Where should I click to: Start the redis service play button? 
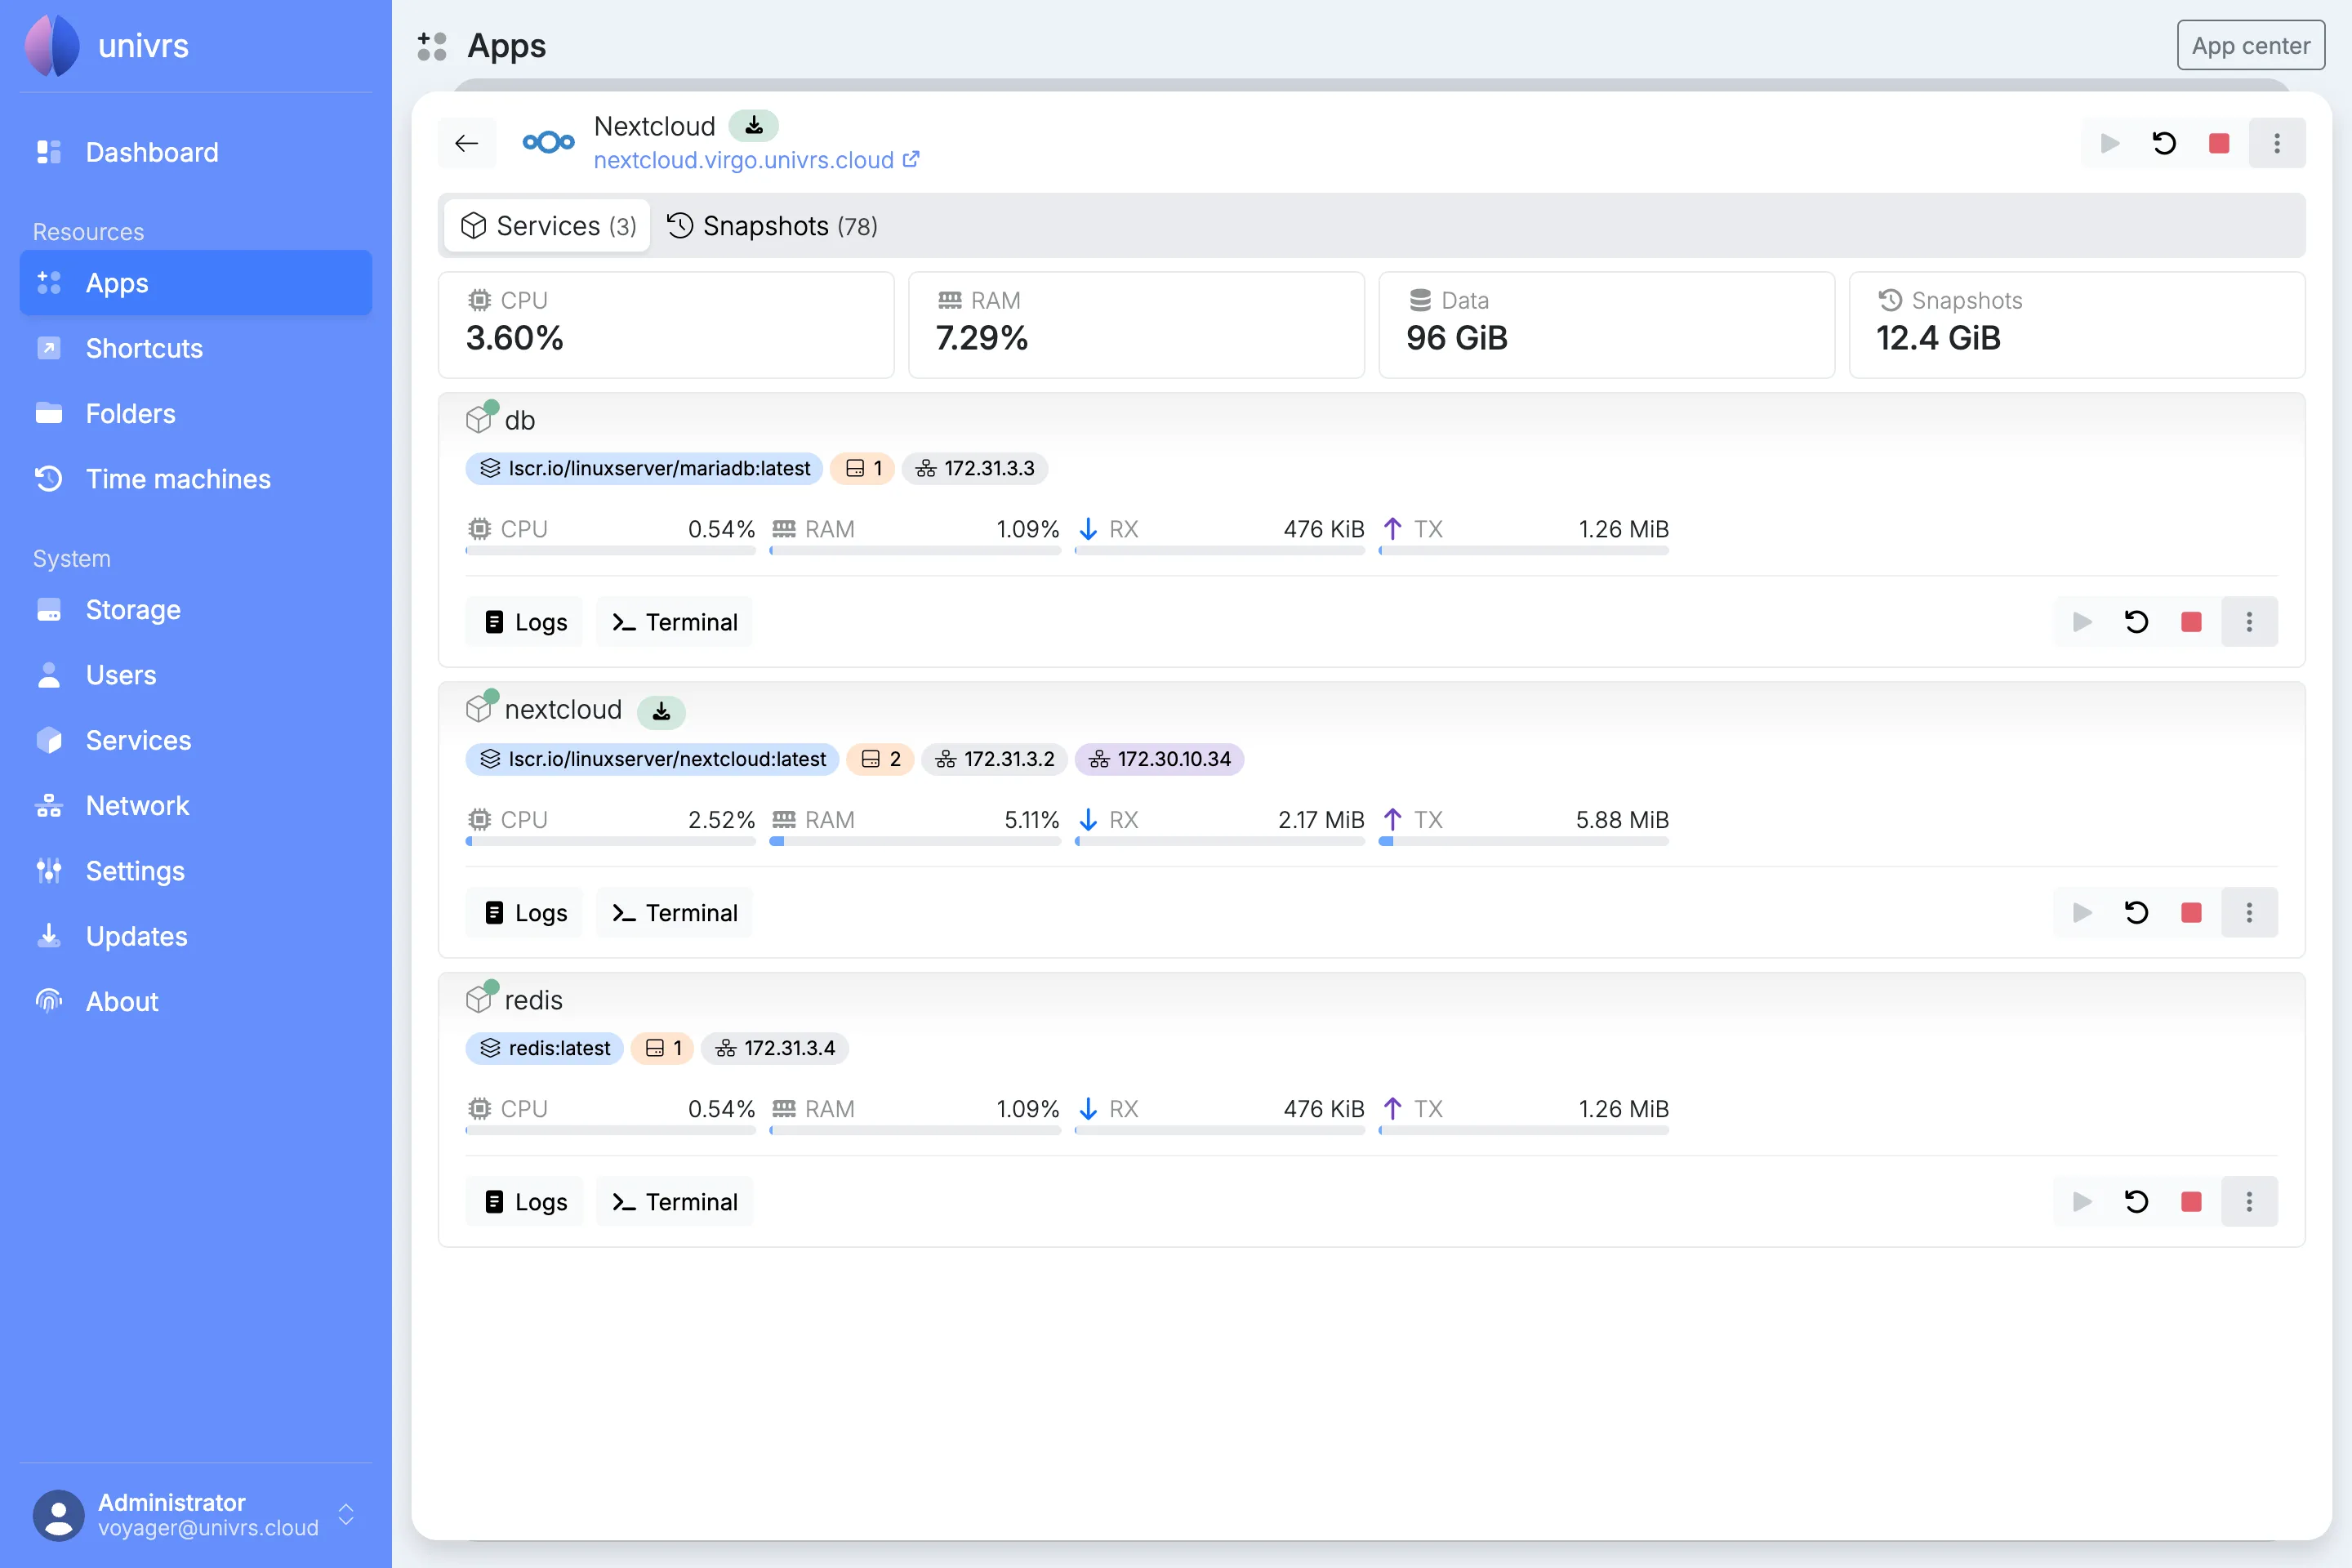(2082, 1202)
